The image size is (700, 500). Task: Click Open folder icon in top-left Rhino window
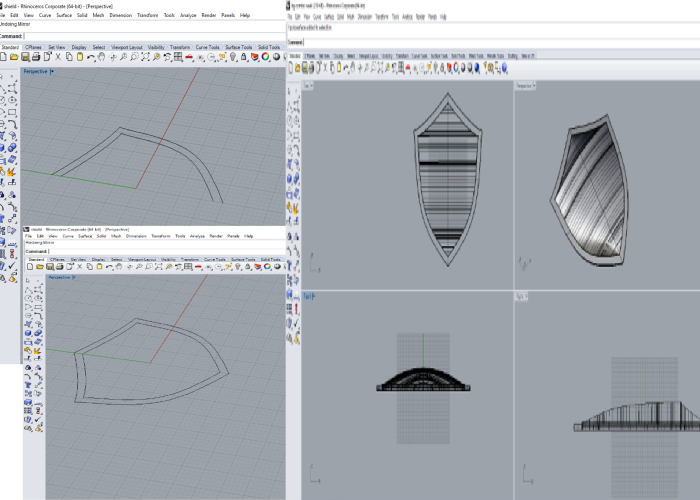14,57
